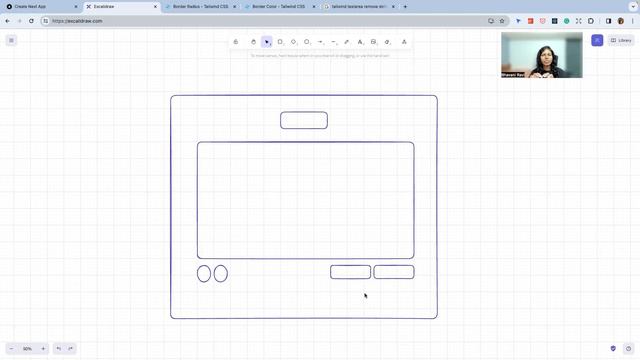Viewport: 640px width, 360px height.
Task: Click the presenter webcam video thumbnail
Action: tap(542, 55)
